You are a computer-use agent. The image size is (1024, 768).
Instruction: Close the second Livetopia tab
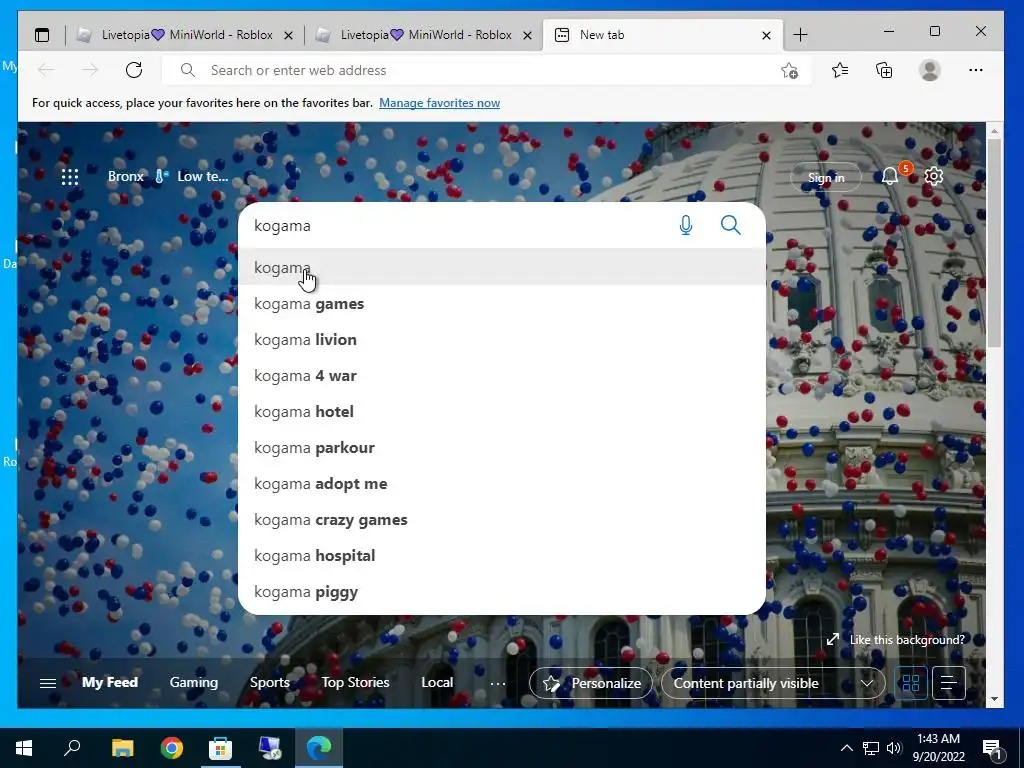click(x=528, y=35)
